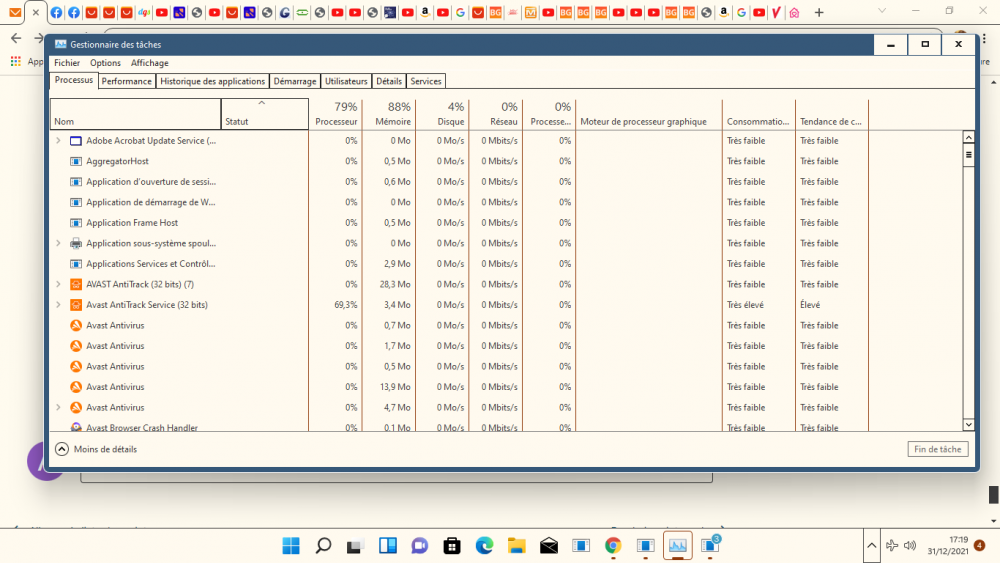Click the taskbar search magnifier icon
Screen dimensions: 1000x563
(323, 546)
